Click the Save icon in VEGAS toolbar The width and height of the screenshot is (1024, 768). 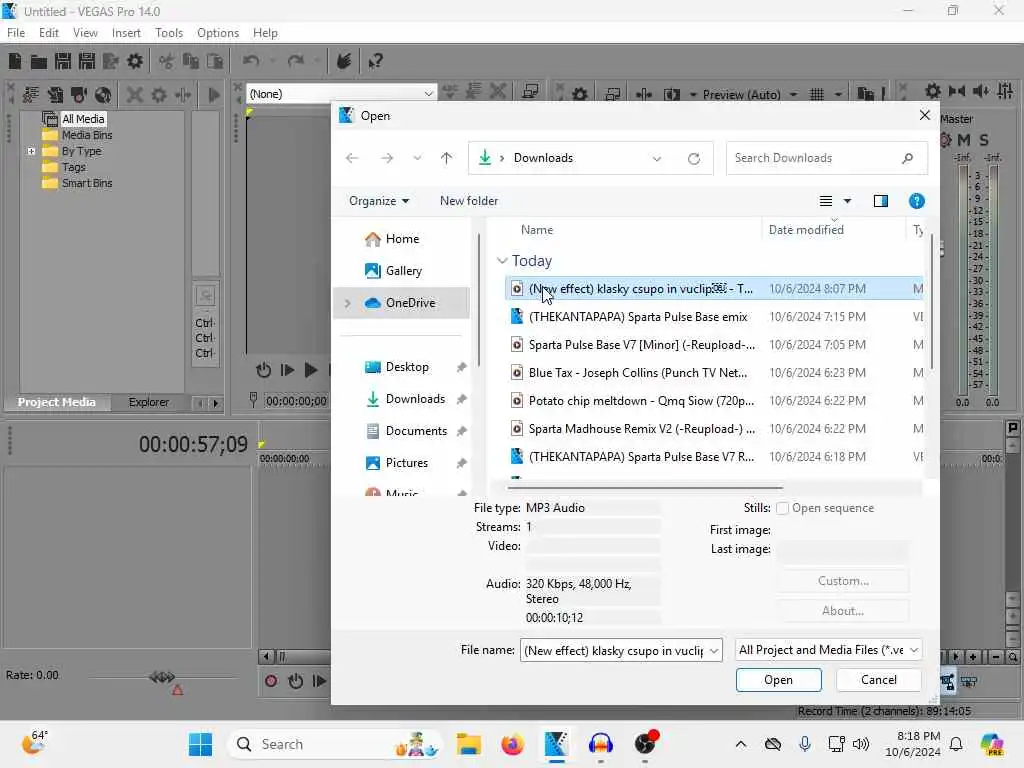[x=63, y=61]
